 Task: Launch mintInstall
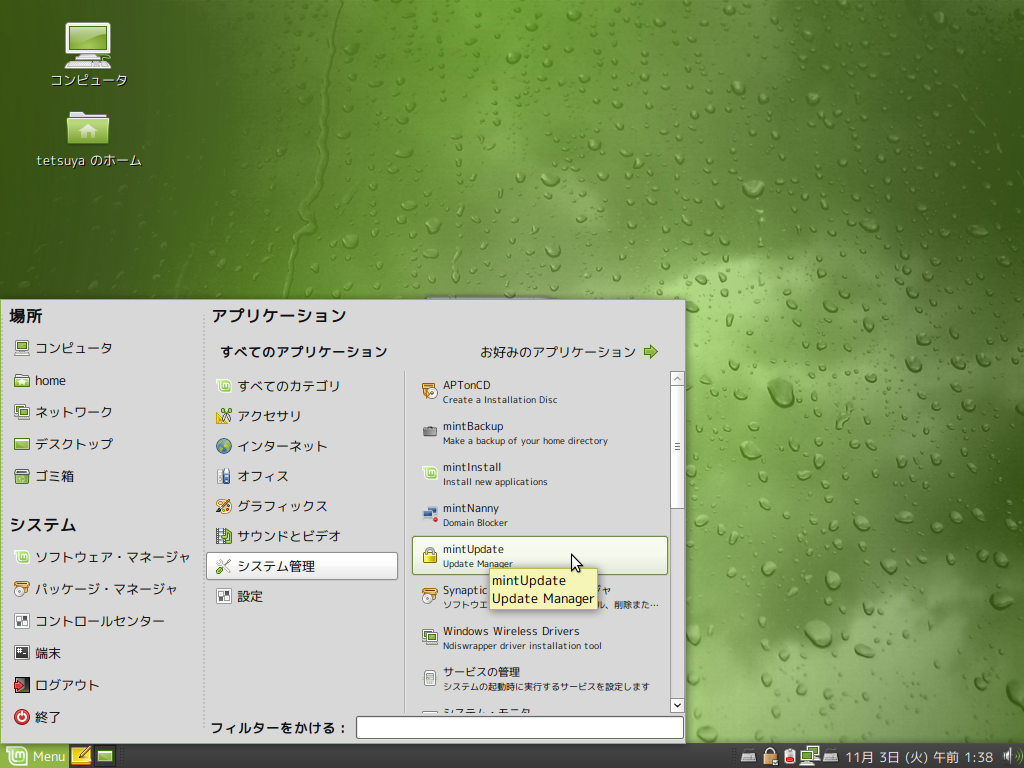tap(539, 474)
